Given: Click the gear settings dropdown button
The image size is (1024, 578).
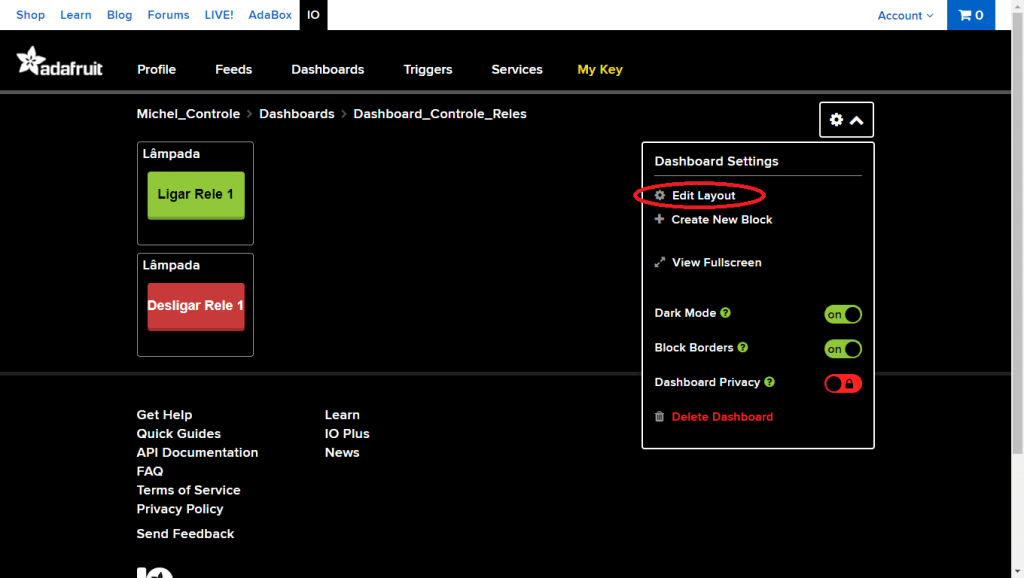Looking at the screenshot, I should coord(846,120).
